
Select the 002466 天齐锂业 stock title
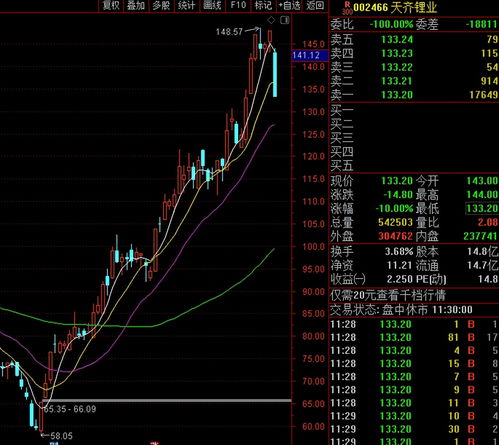(395, 7)
